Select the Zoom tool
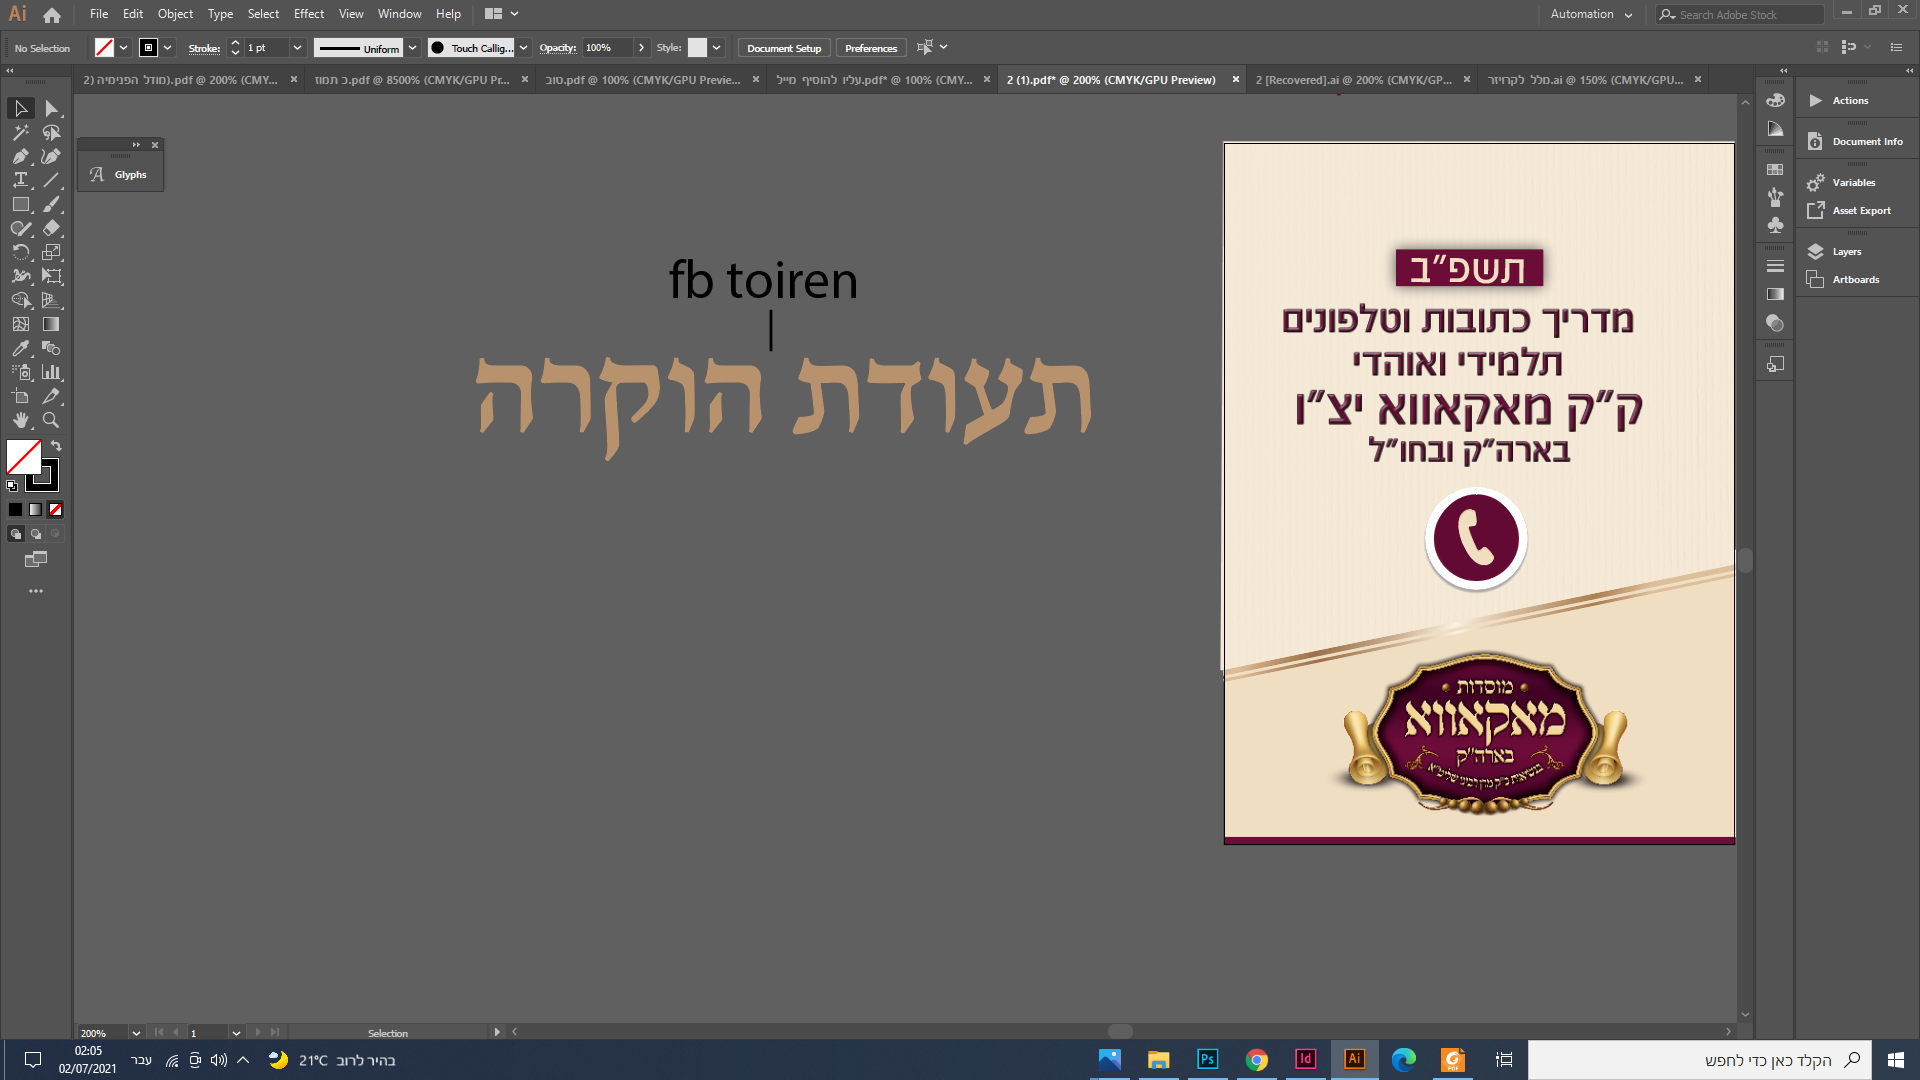The width and height of the screenshot is (1920, 1080). coord(51,420)
